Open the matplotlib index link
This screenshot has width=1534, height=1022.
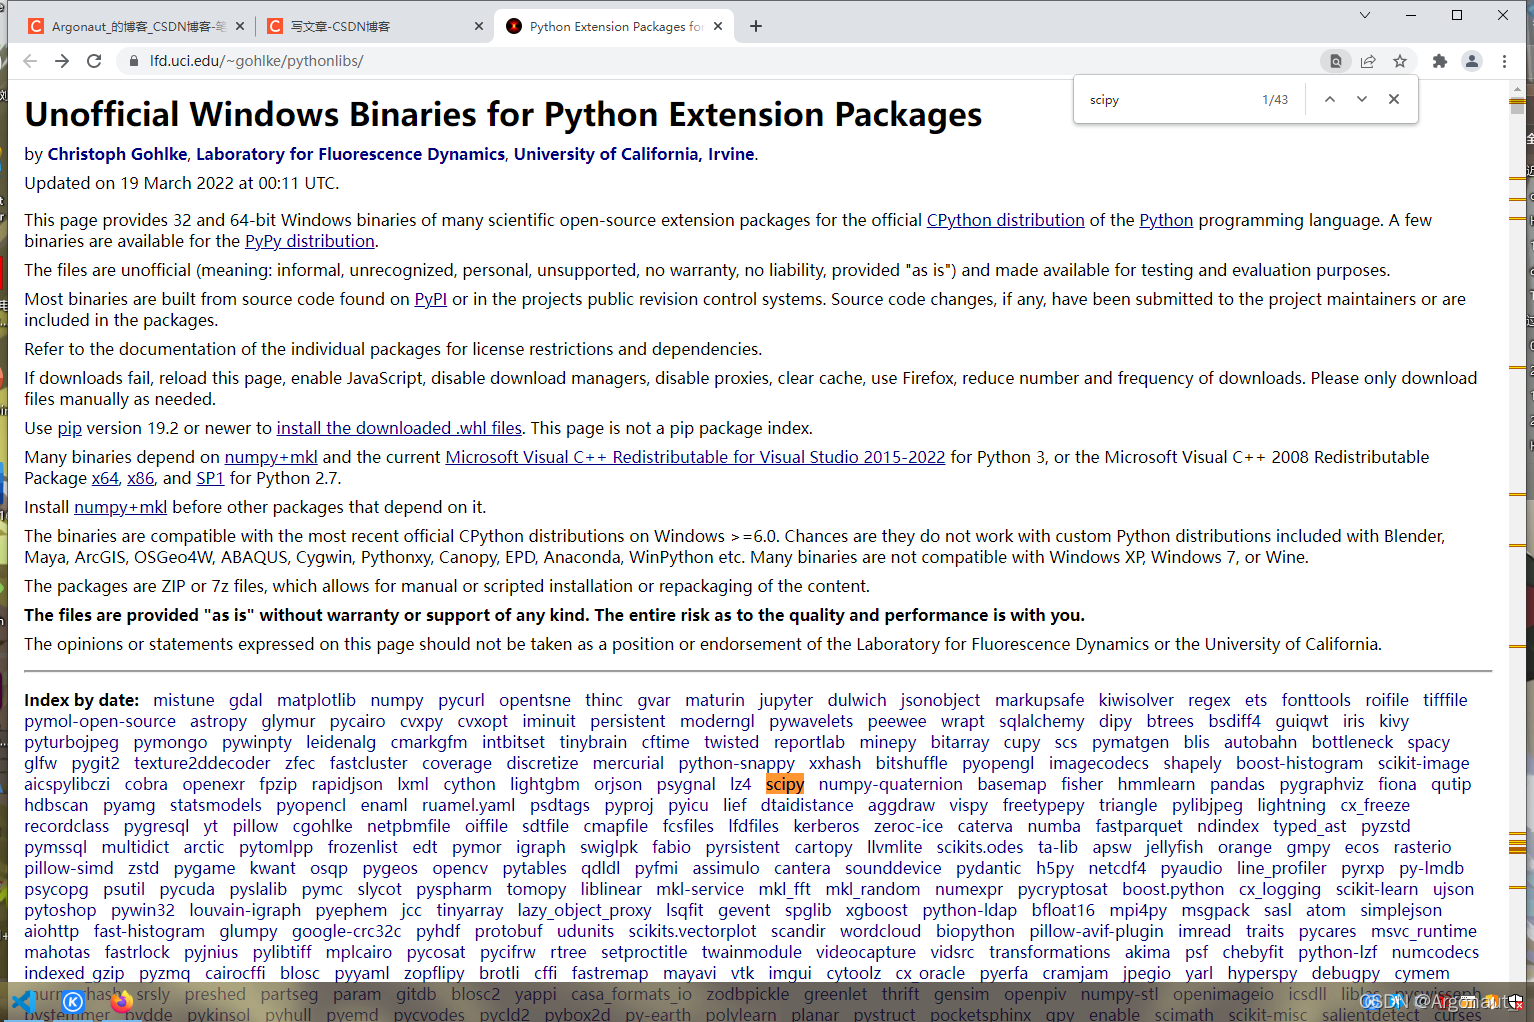[316, 700]
